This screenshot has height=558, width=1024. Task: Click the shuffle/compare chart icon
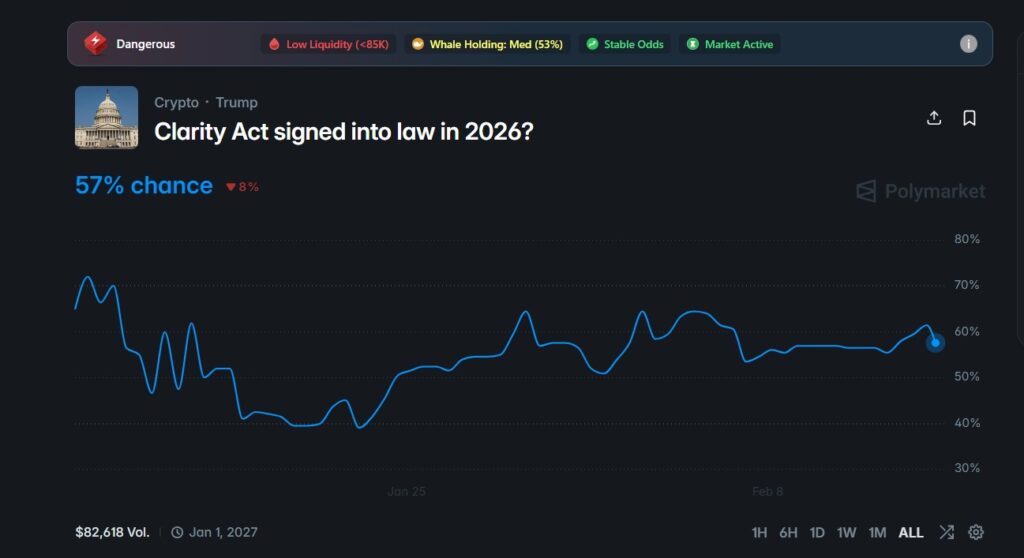[946, 532]
